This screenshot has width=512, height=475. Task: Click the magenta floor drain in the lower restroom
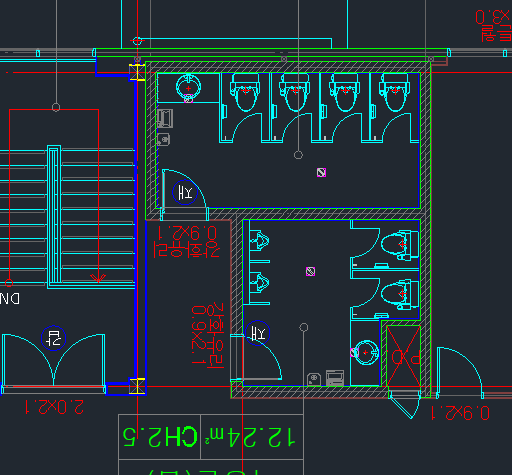tap(310, 271)
